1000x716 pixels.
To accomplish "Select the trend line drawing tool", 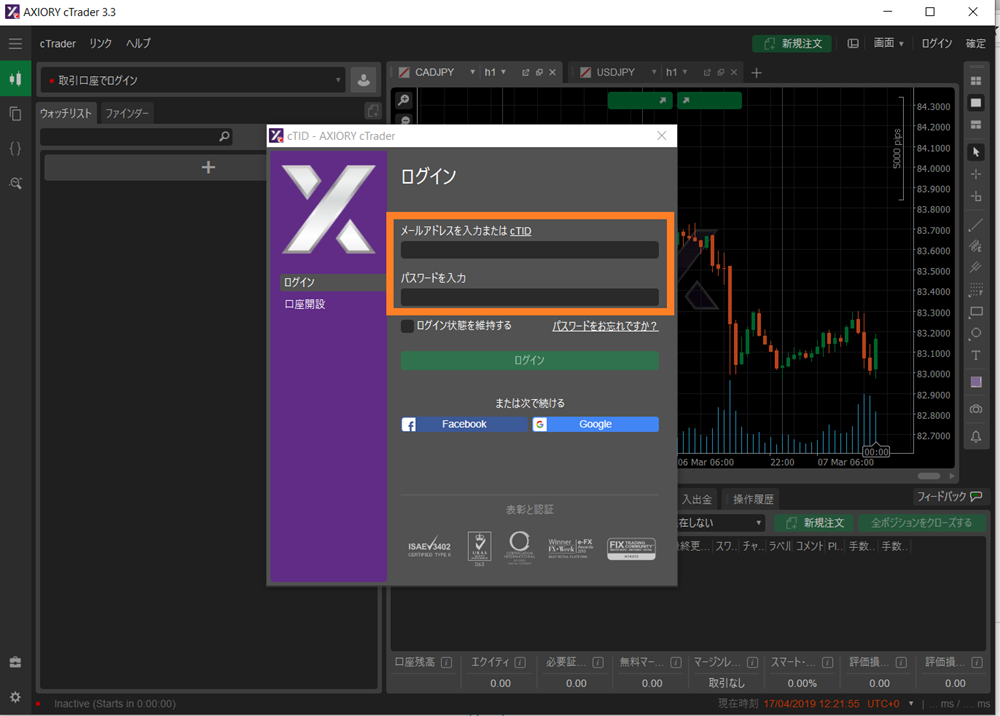I will pos(976,224).
